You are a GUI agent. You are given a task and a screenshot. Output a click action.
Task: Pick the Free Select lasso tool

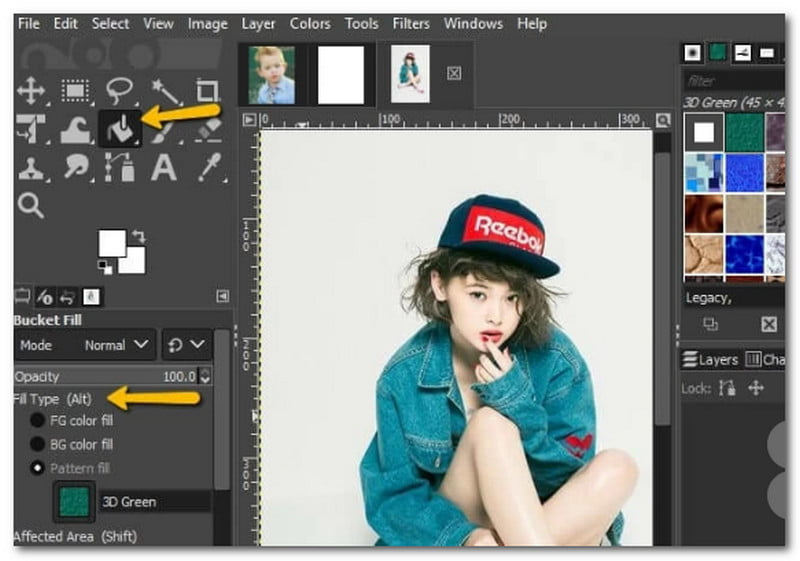pos(120,90)
